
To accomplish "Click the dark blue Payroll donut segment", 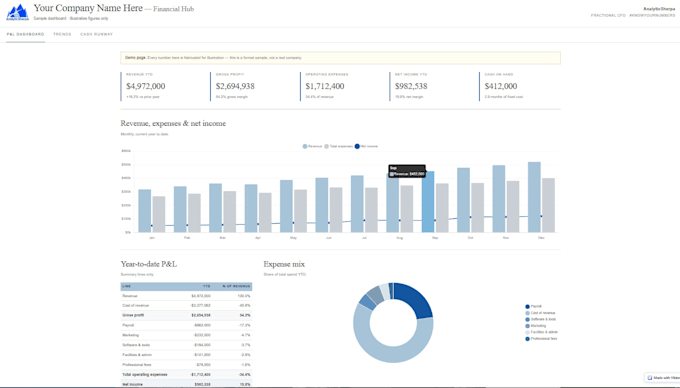I will [415, 299].
